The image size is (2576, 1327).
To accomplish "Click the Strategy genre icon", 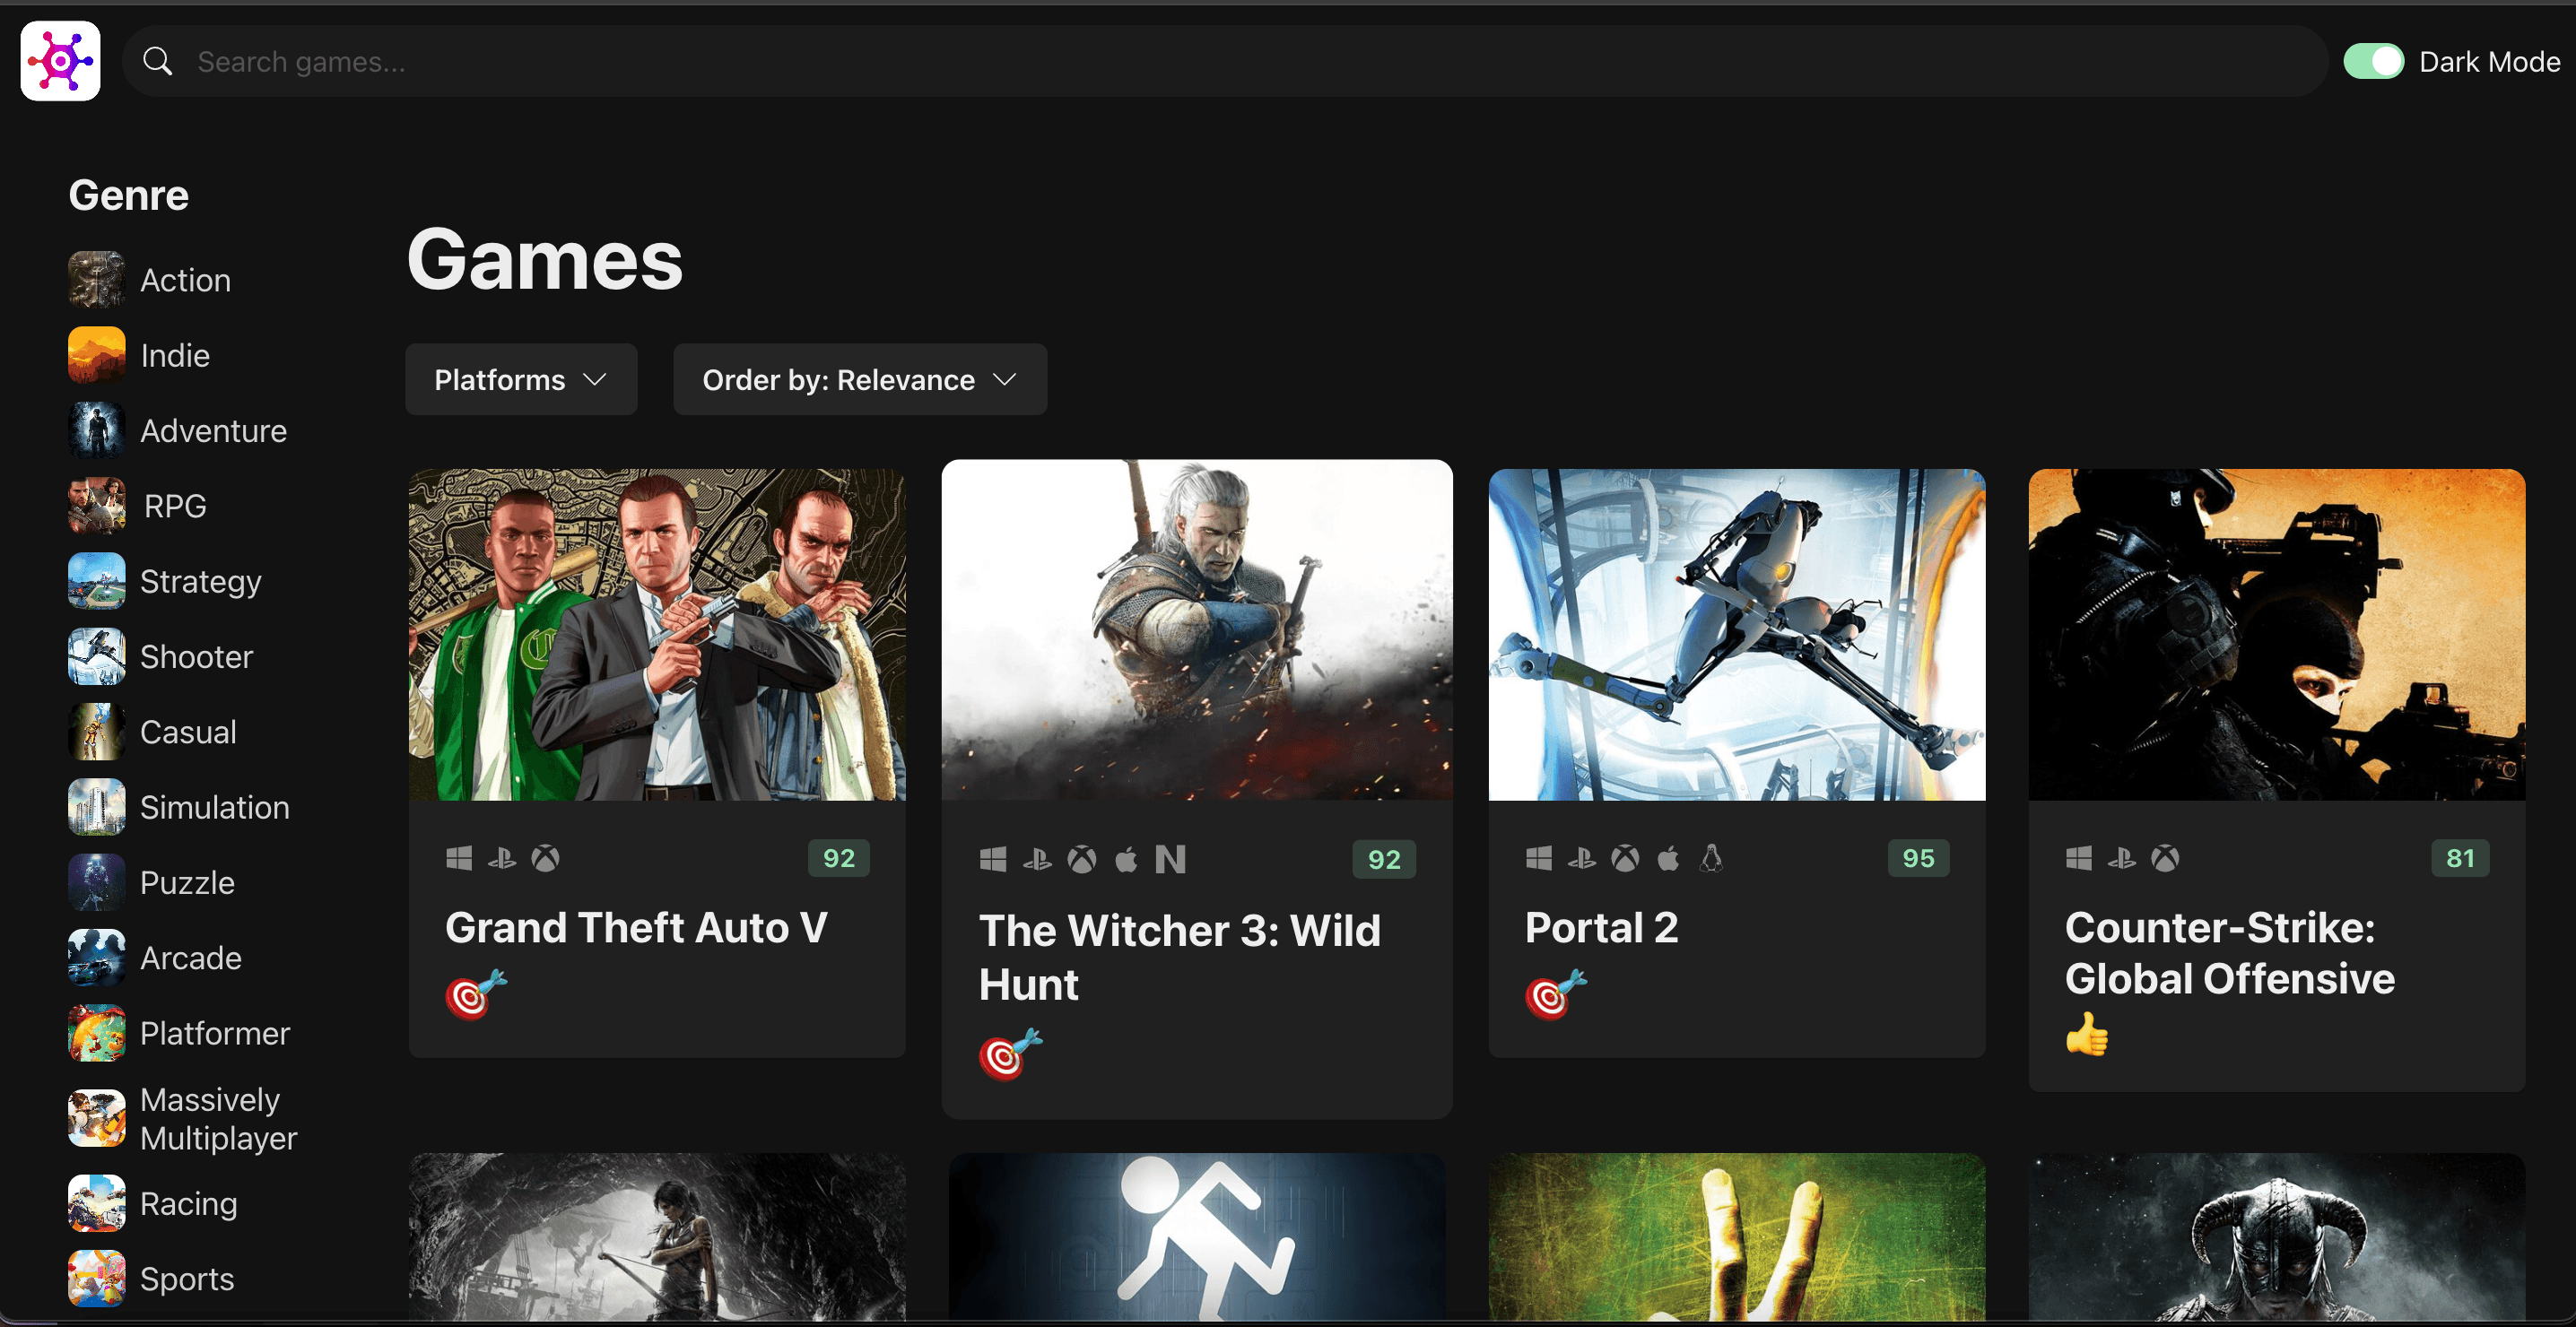I will click(96, 581).
